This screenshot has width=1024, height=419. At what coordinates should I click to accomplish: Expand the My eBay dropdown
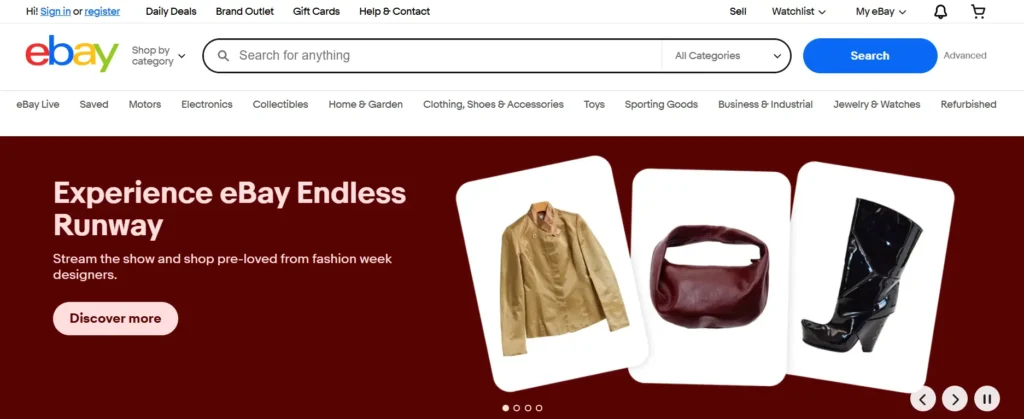click(881, 11)
